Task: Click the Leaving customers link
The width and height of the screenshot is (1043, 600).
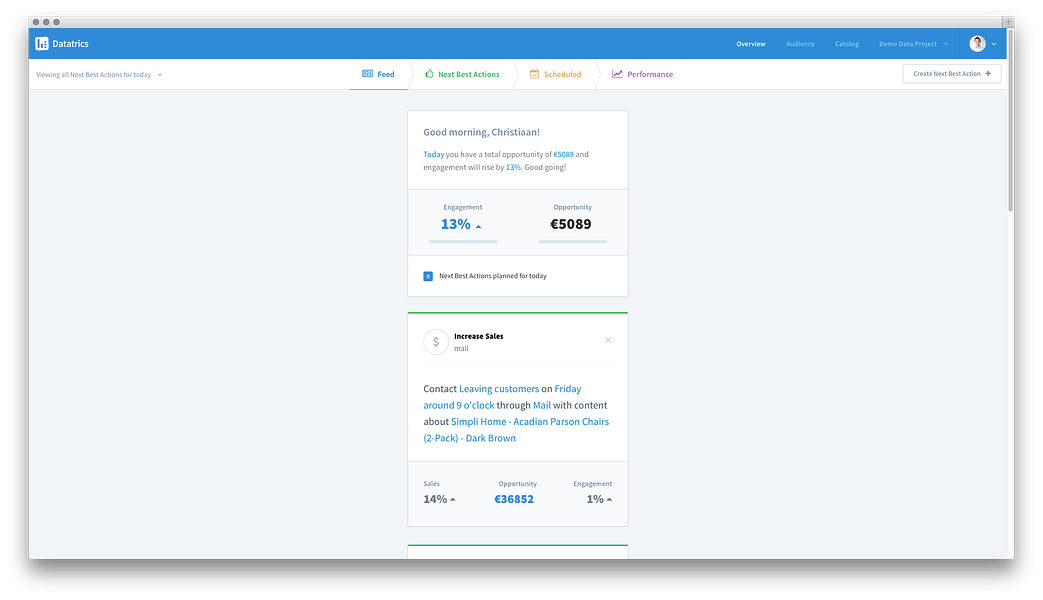Action: click(499, 388)
